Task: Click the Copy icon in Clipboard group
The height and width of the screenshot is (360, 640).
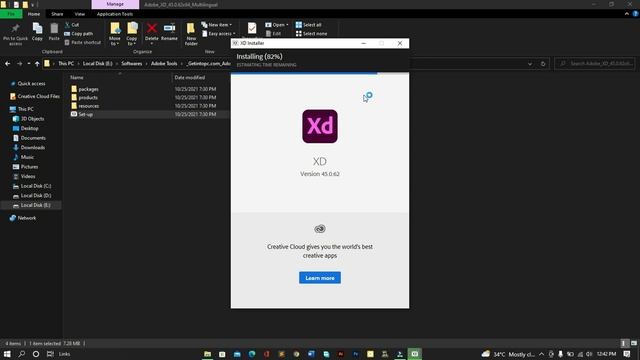Action: pos(37,29)
